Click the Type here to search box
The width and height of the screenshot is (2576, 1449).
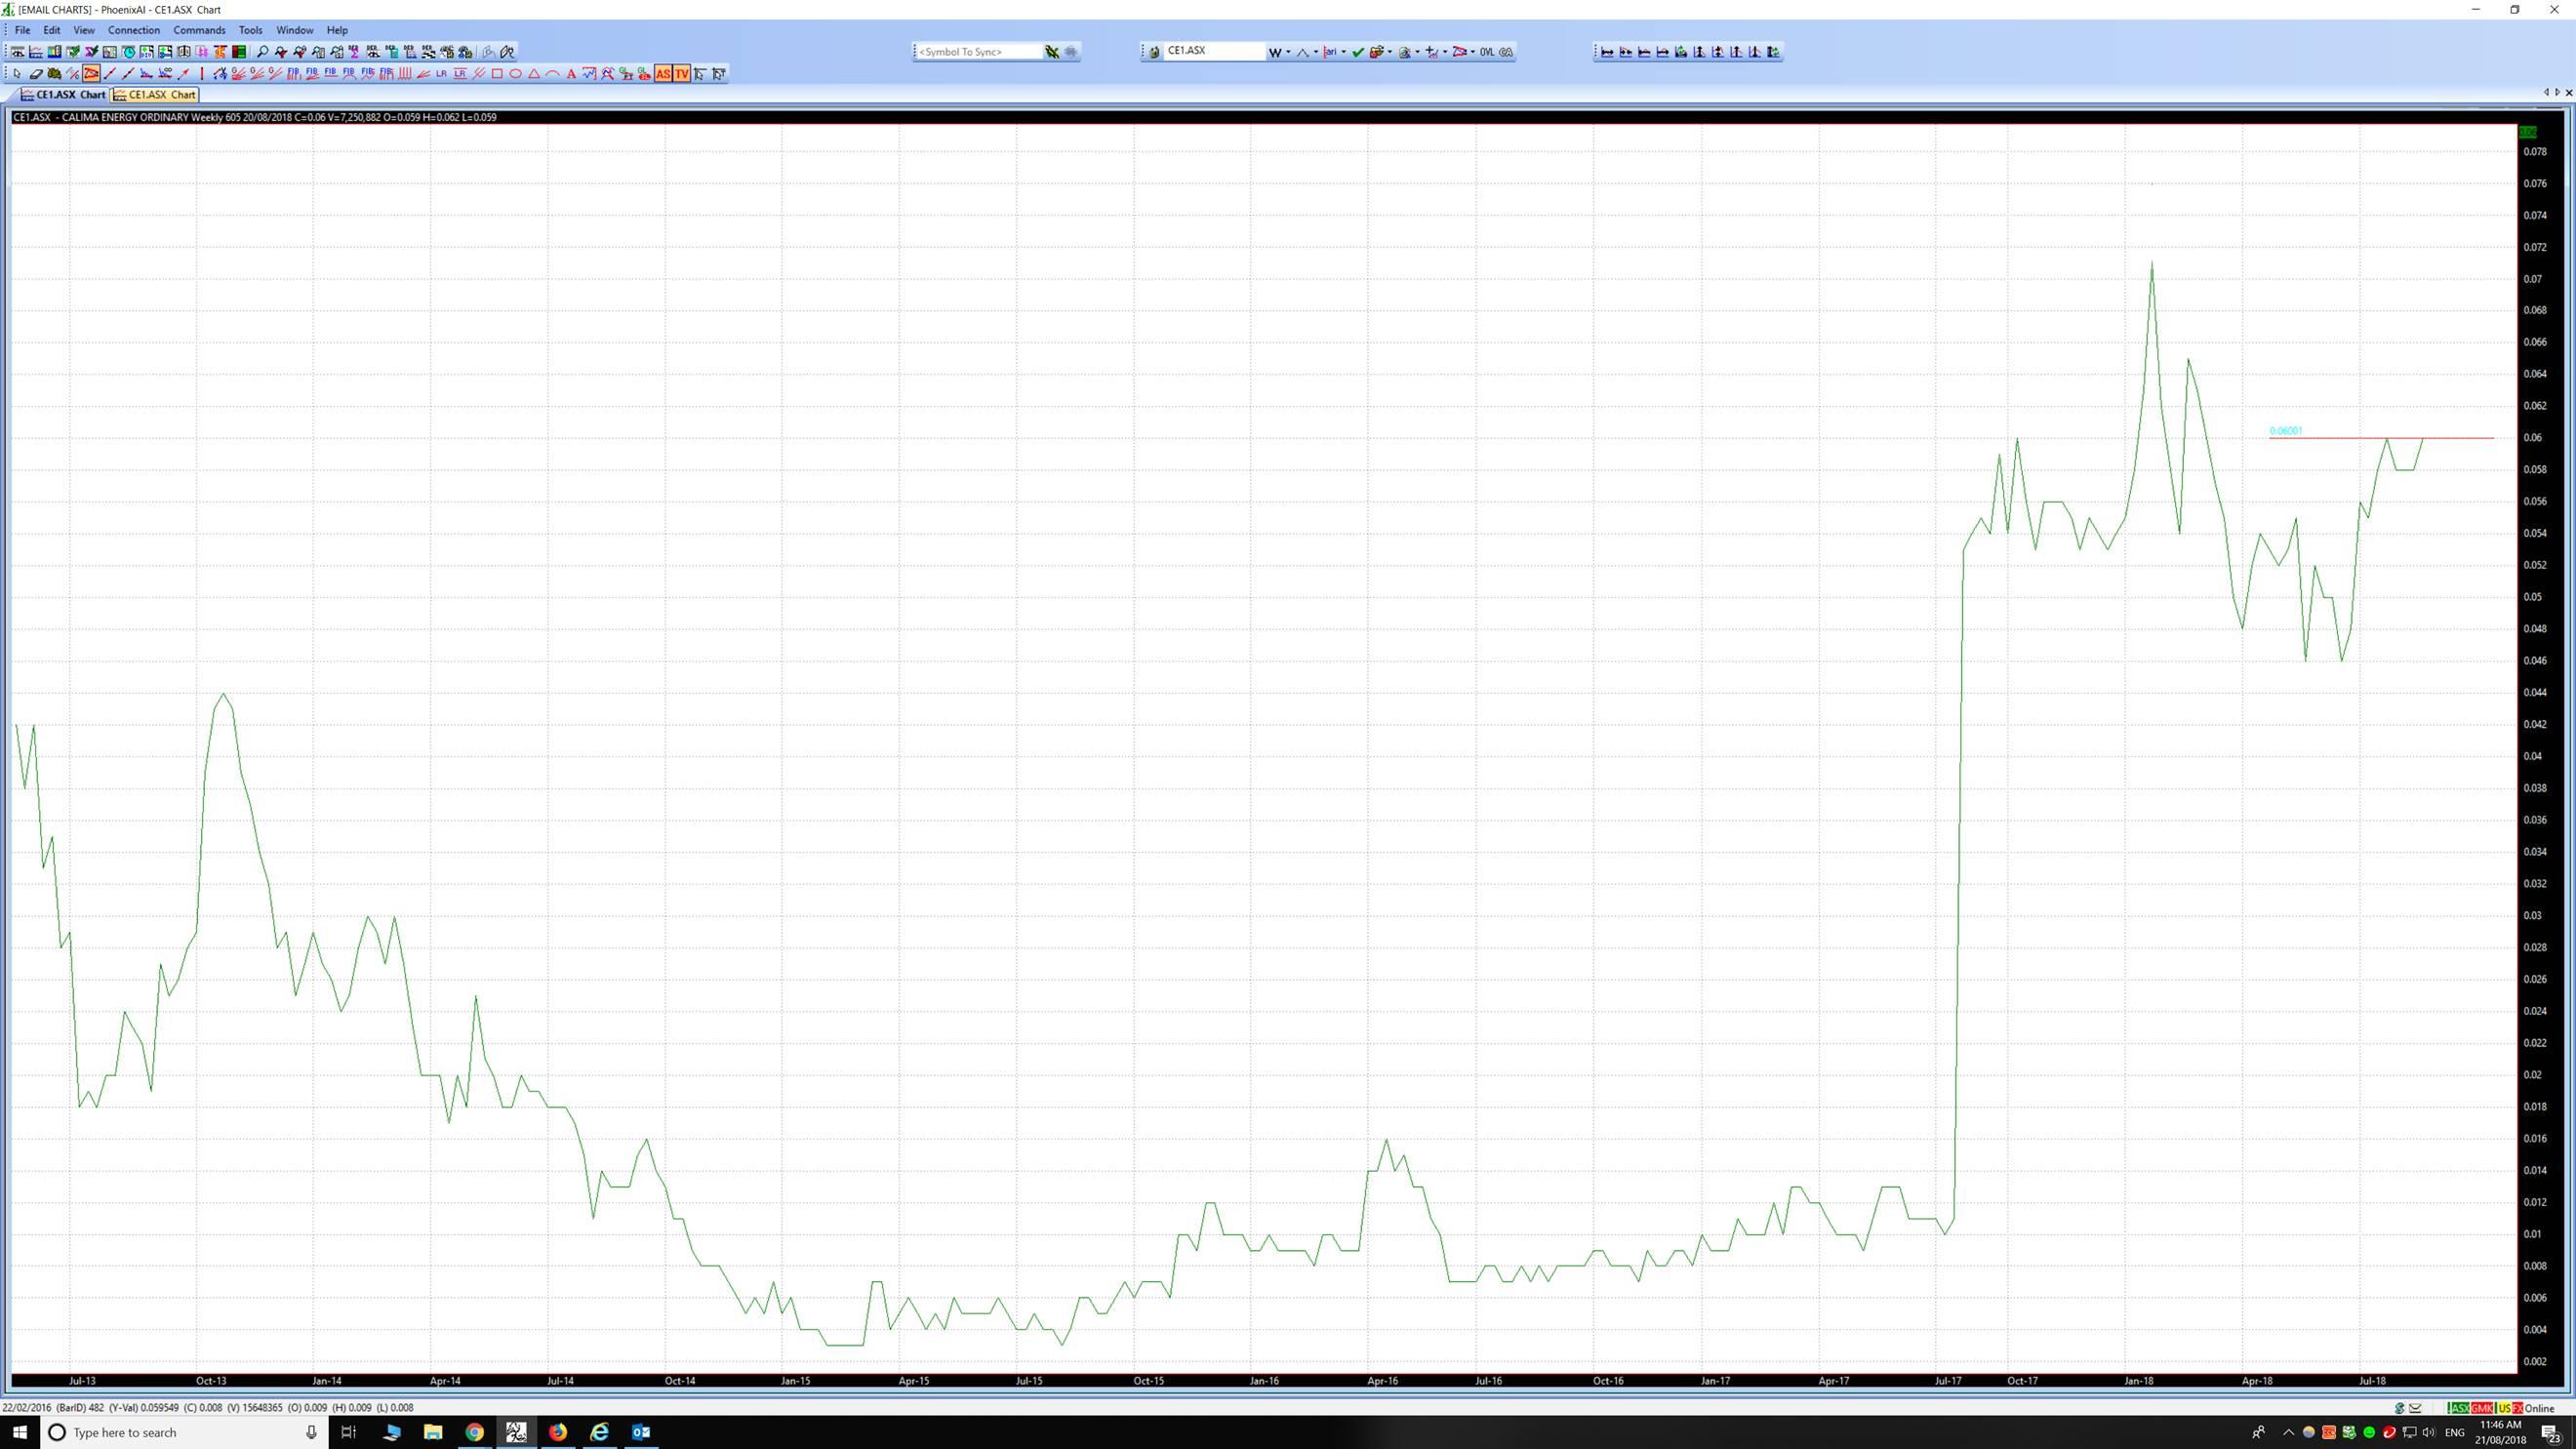[185, 1432]
